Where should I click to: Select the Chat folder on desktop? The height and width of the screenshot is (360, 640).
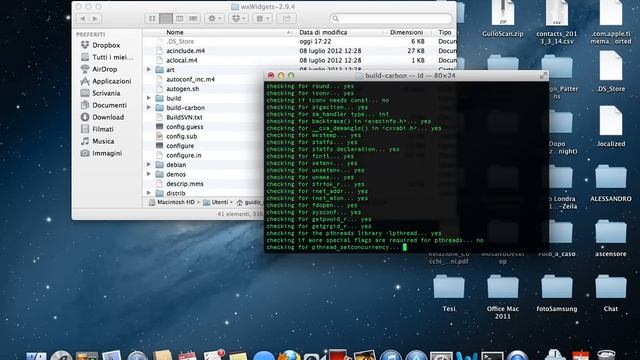[611, 293]
